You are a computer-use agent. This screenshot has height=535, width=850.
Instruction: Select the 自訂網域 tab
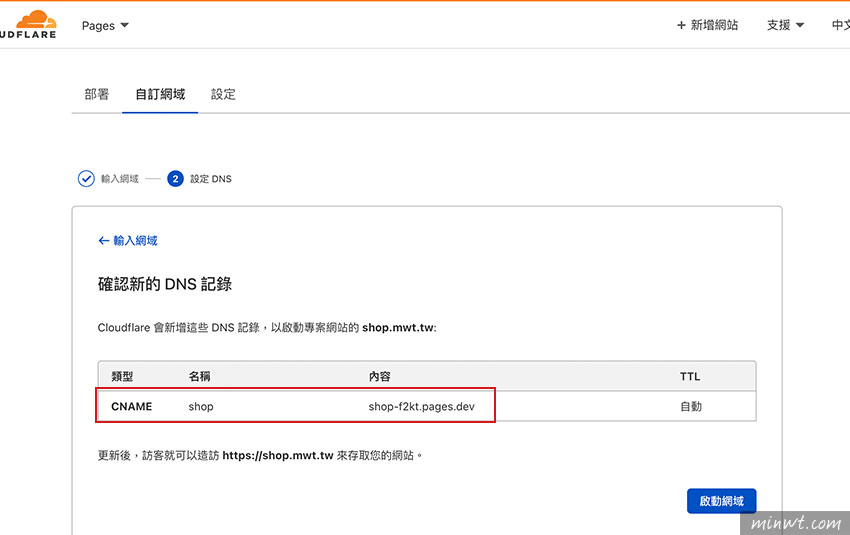tap(160, 94)
